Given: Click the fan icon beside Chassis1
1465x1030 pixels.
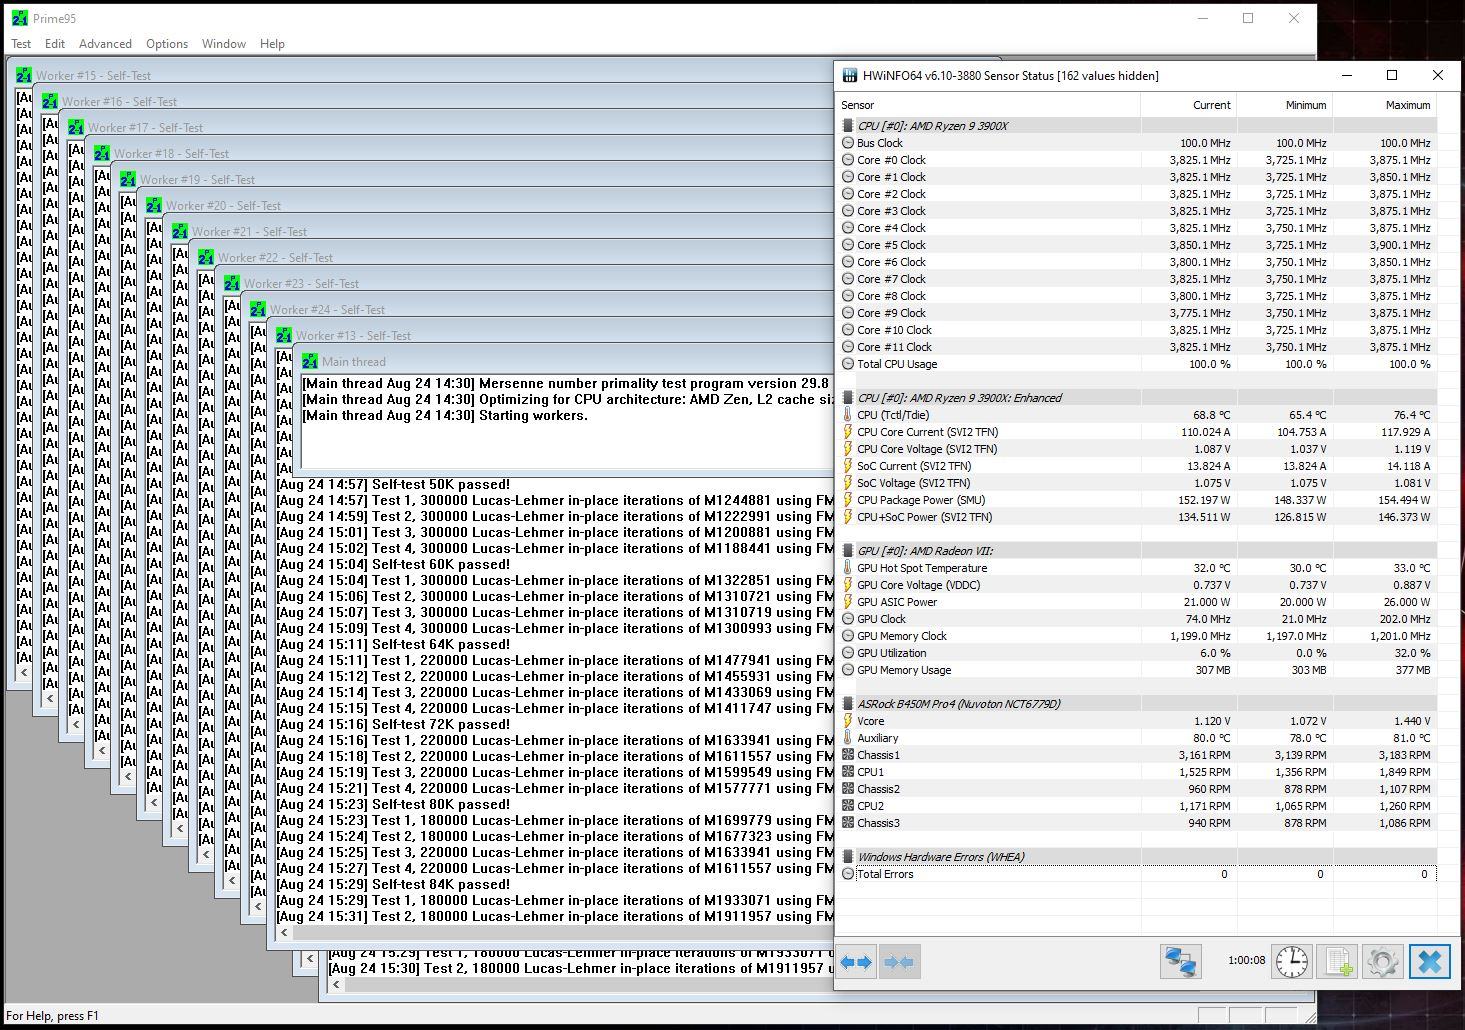Looking at the screenshot, I should click(848, 755).
